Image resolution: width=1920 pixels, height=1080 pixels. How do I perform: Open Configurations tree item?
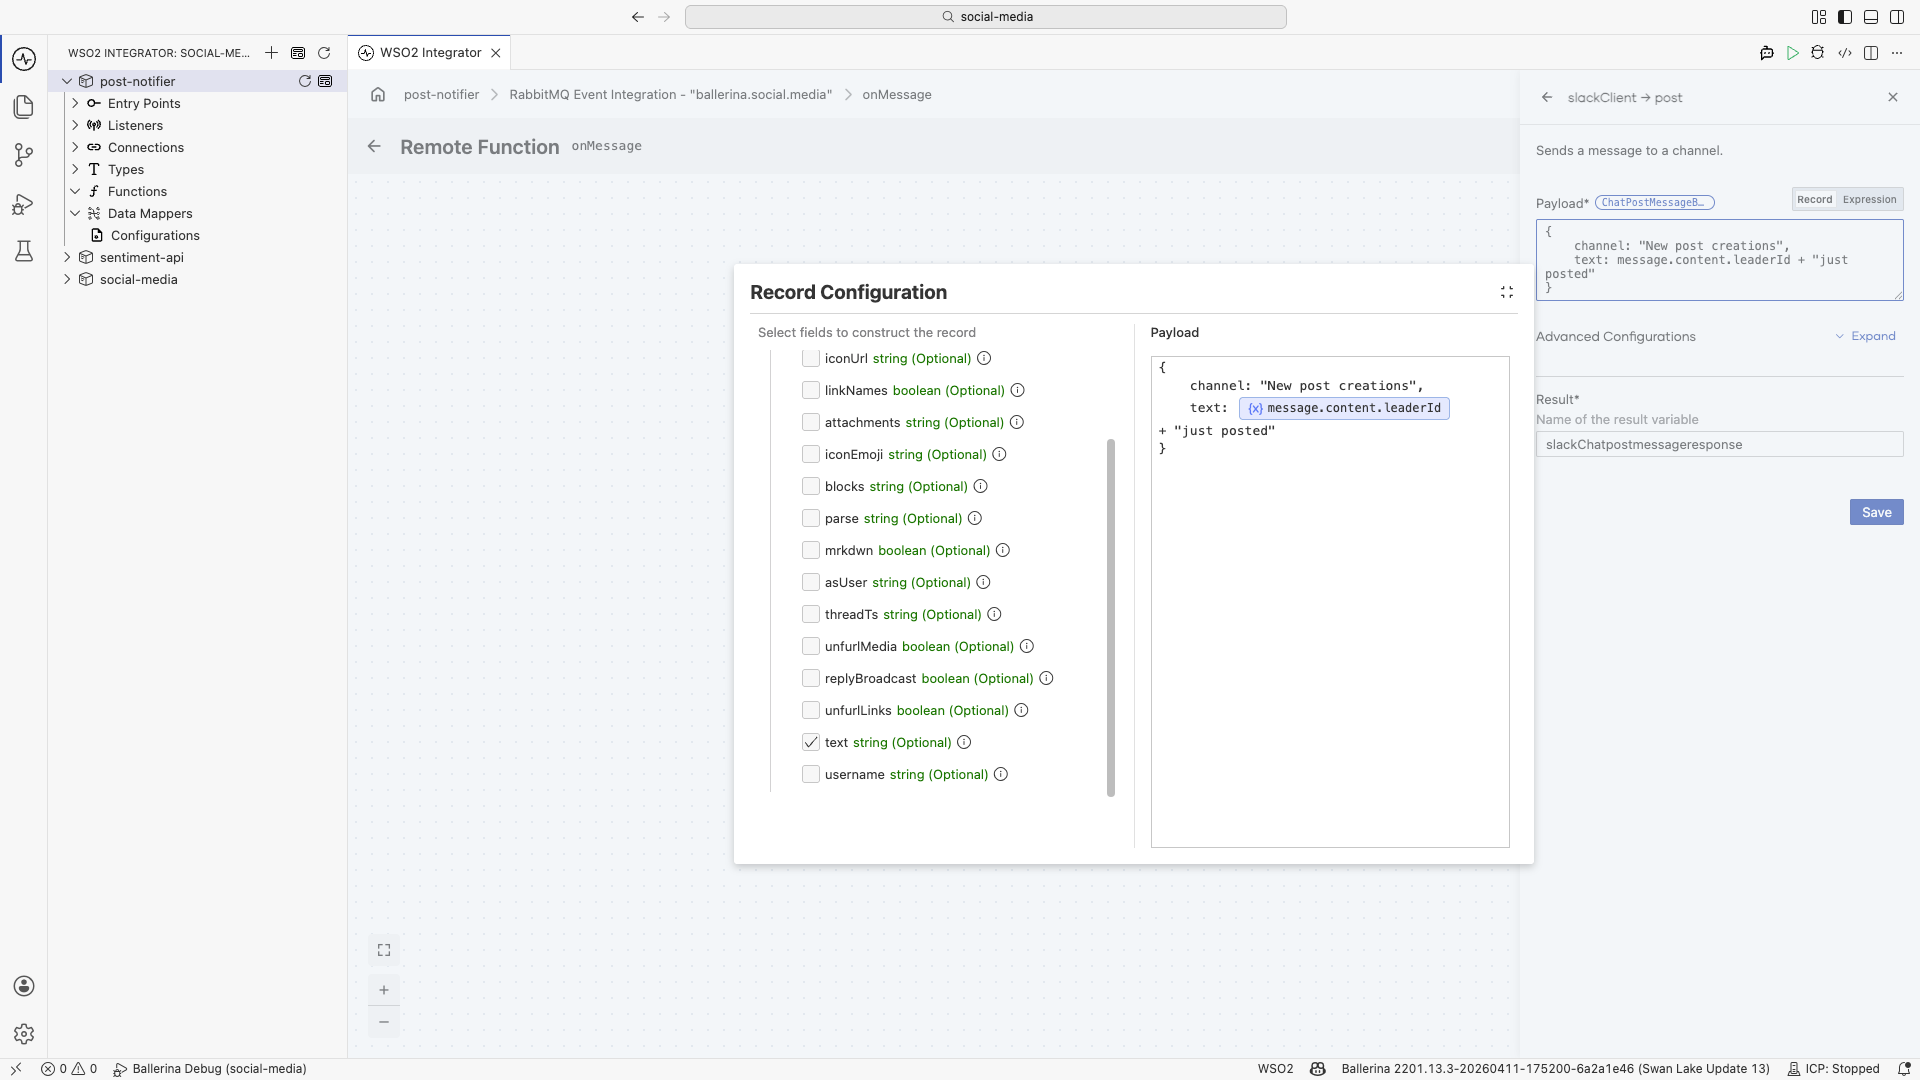tap(155, 235)
